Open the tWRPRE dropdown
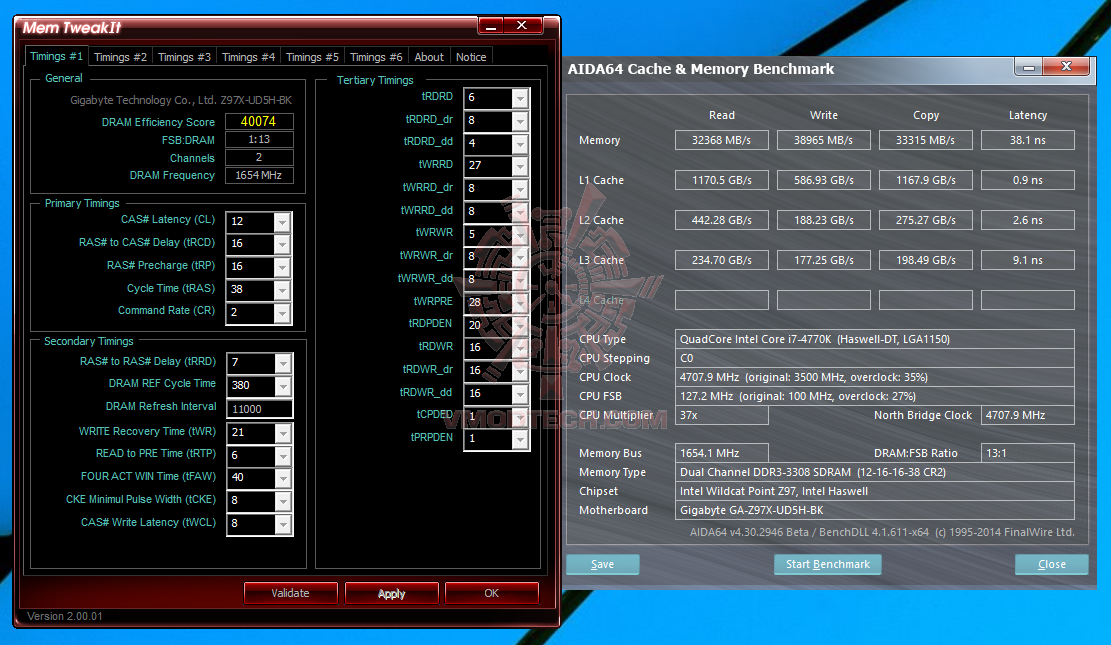 point(520,302)
